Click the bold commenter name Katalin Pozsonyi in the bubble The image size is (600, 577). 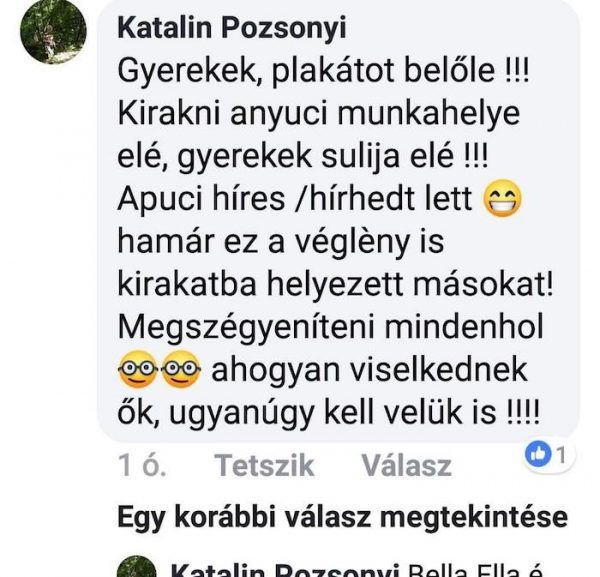coord(232,28)
